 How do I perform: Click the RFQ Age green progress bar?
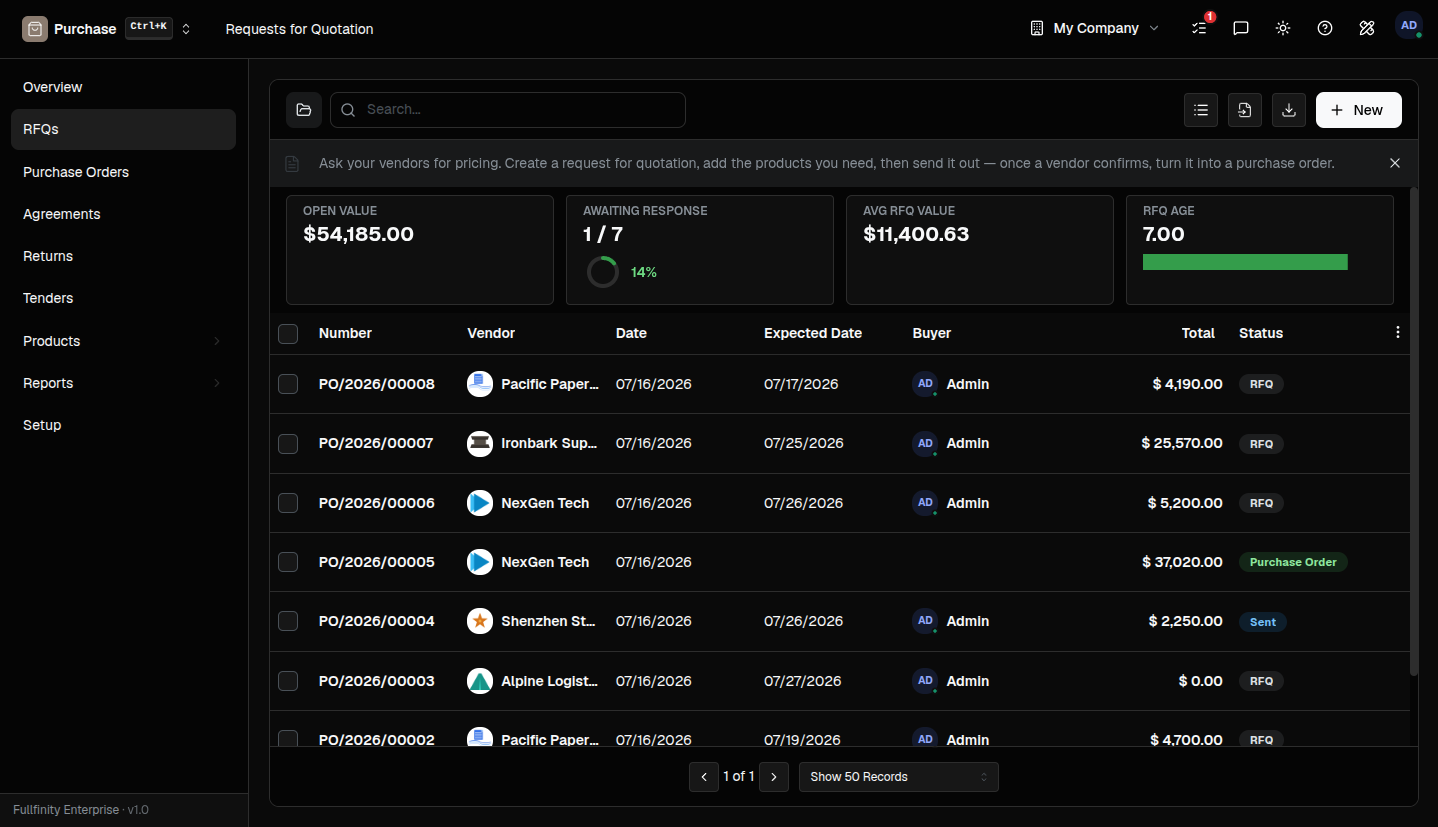(x=1245, y=262)
